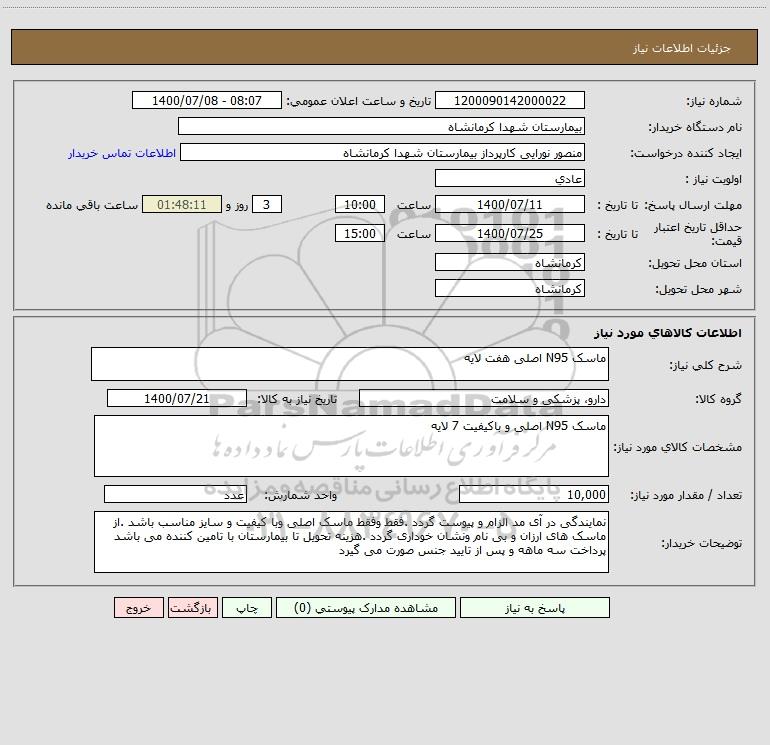Viewport: 770px width, 745px height.
Task: Click the response deadline date 1400/07/11
Action: click(x=510, y=204)
